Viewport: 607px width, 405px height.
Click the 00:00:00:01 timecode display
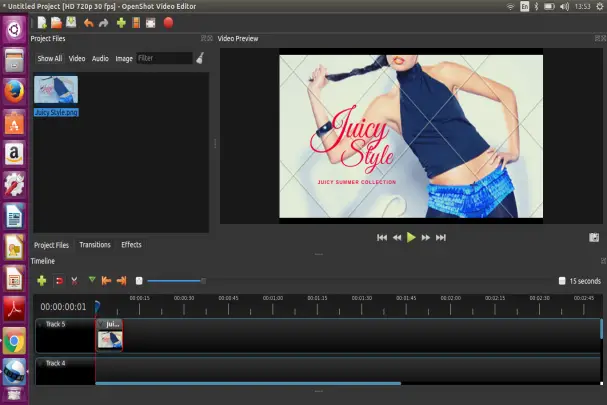[x=63, y=307]
